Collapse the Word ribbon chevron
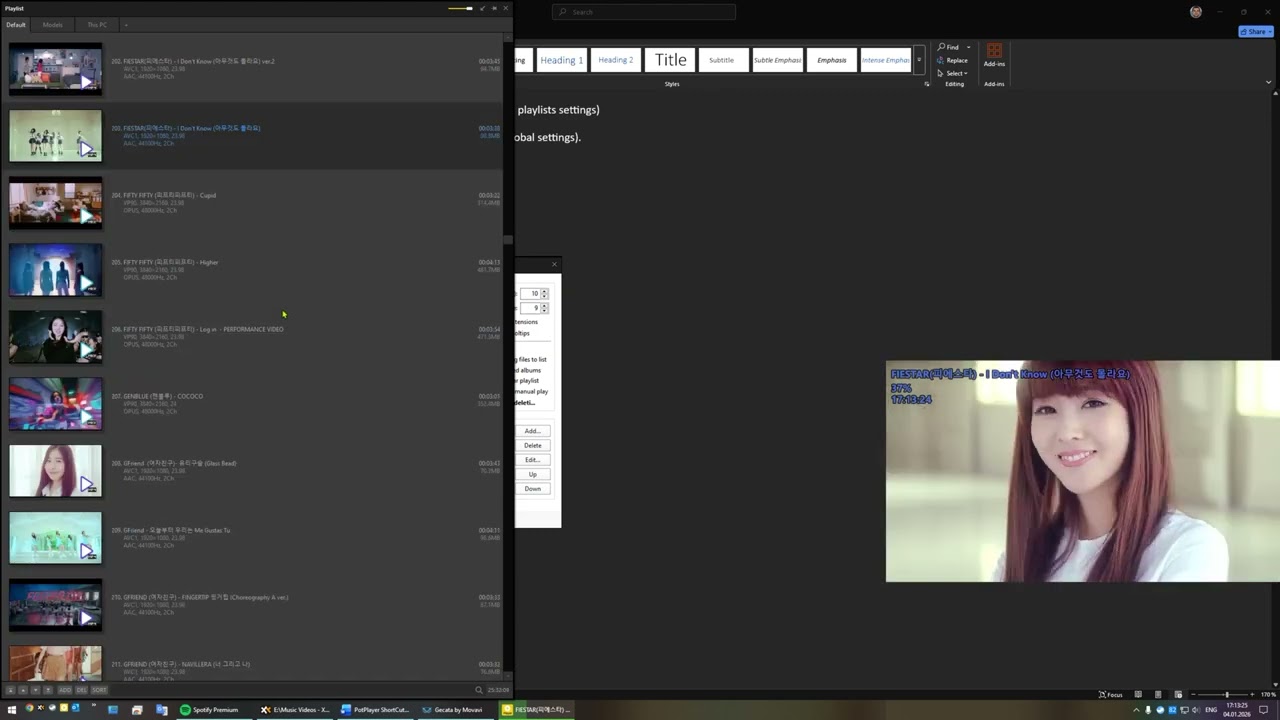 pyautogui.click(x=1269, y=83)
